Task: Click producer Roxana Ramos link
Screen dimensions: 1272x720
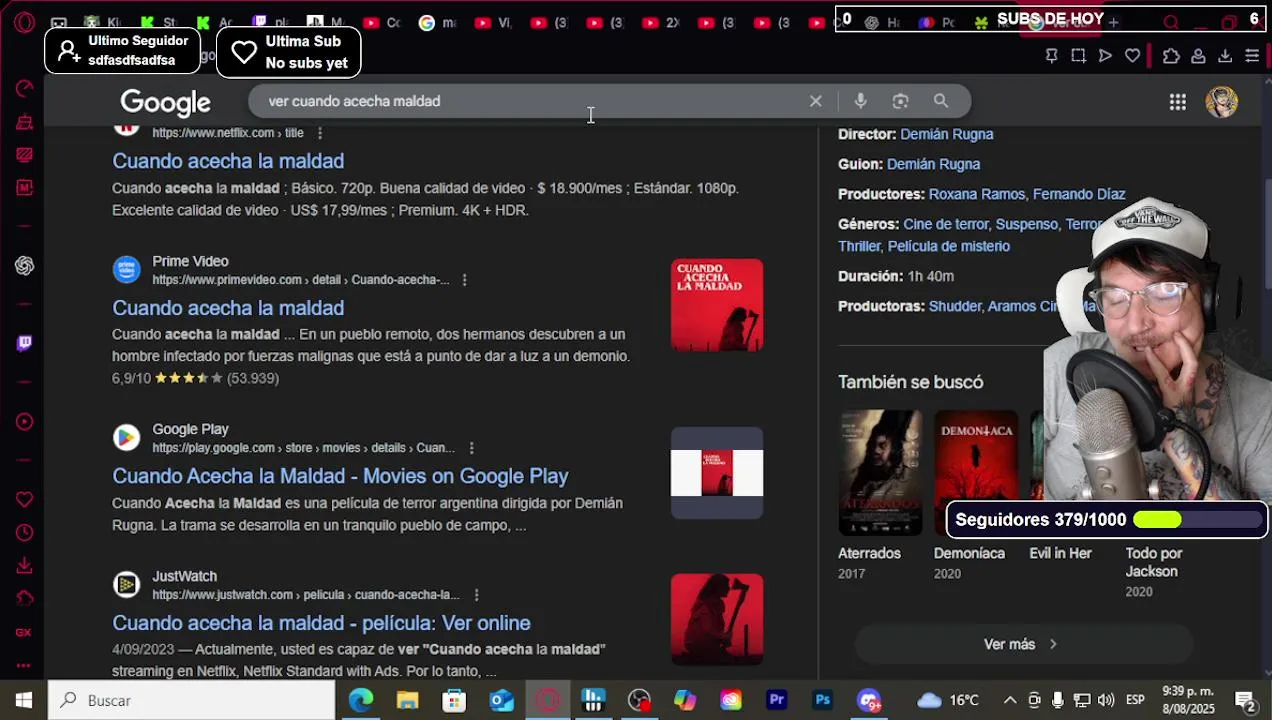Action: (976, 194)
